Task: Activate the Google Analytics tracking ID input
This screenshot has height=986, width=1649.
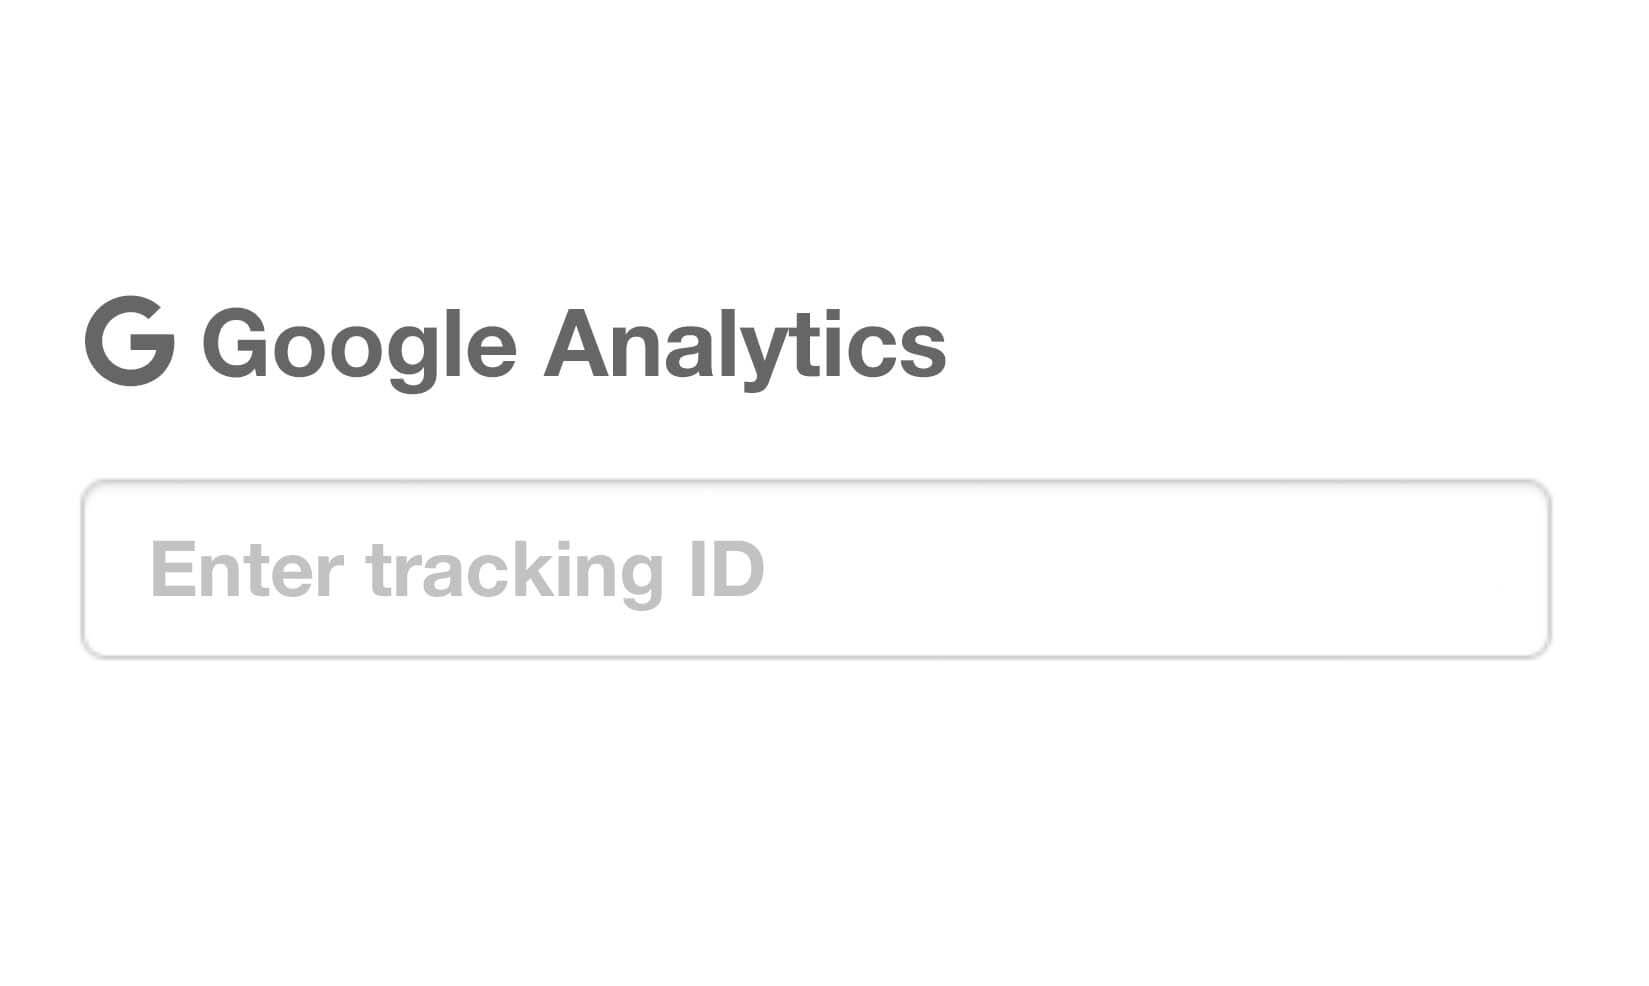Action: click(x=816, y=569)
